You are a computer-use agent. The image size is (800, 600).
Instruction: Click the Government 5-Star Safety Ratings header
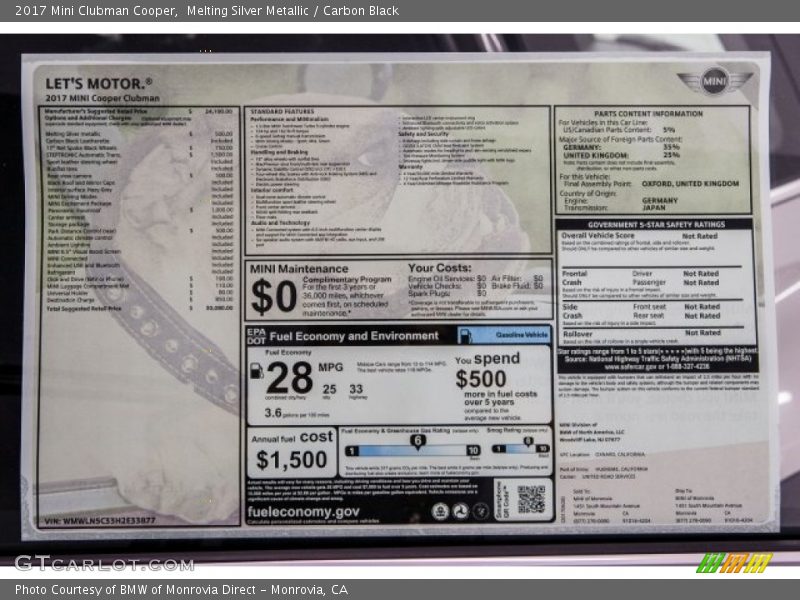click(x=656, y=225)
